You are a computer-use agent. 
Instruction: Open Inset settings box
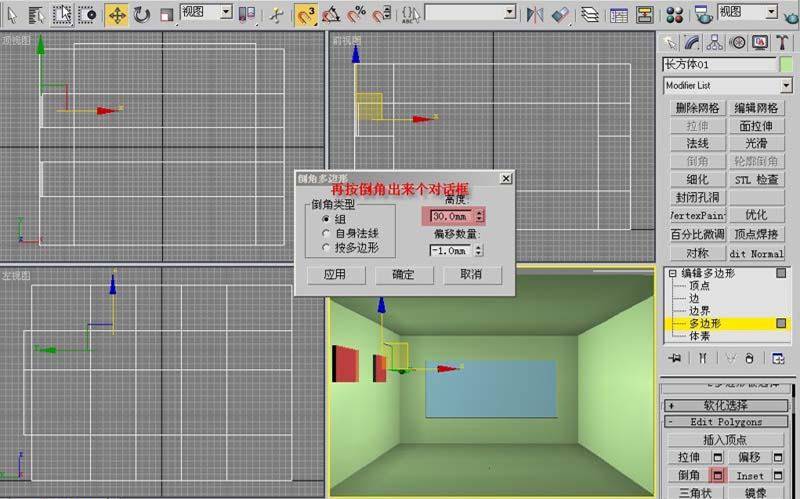coord(778,476)
